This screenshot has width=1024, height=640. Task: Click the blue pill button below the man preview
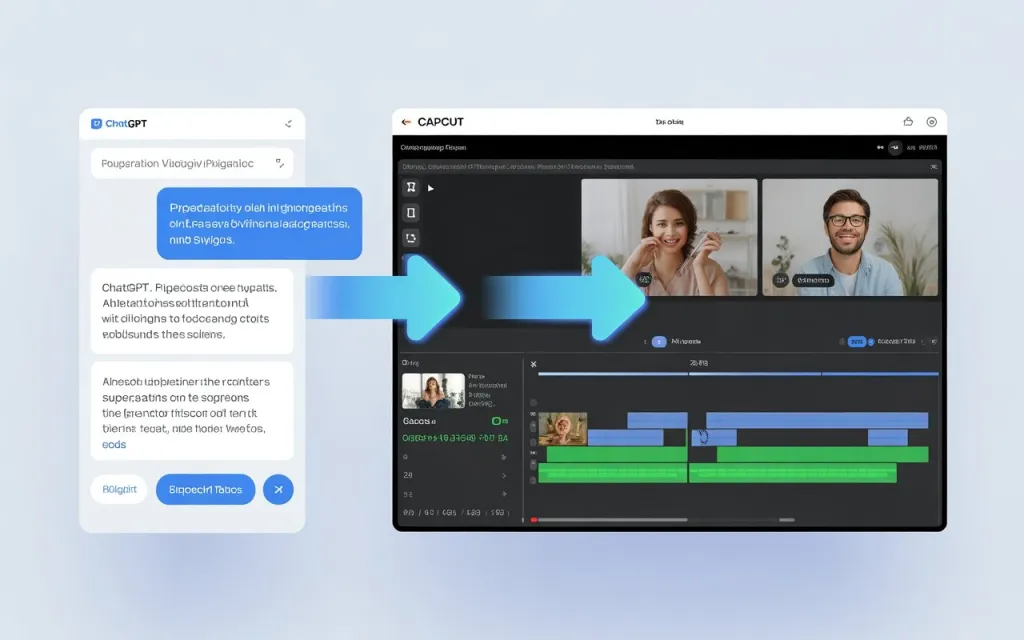pos(856,342)
